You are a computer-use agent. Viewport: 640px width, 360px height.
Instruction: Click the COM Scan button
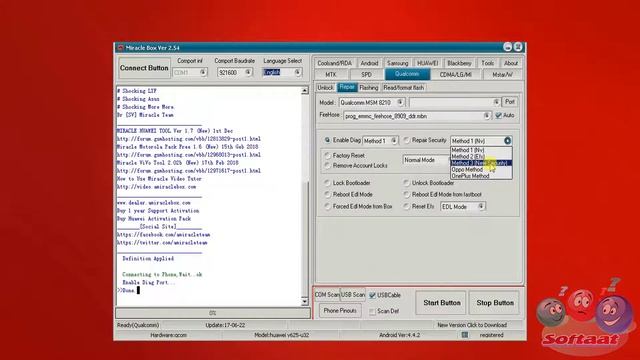[x=327, y=295]
